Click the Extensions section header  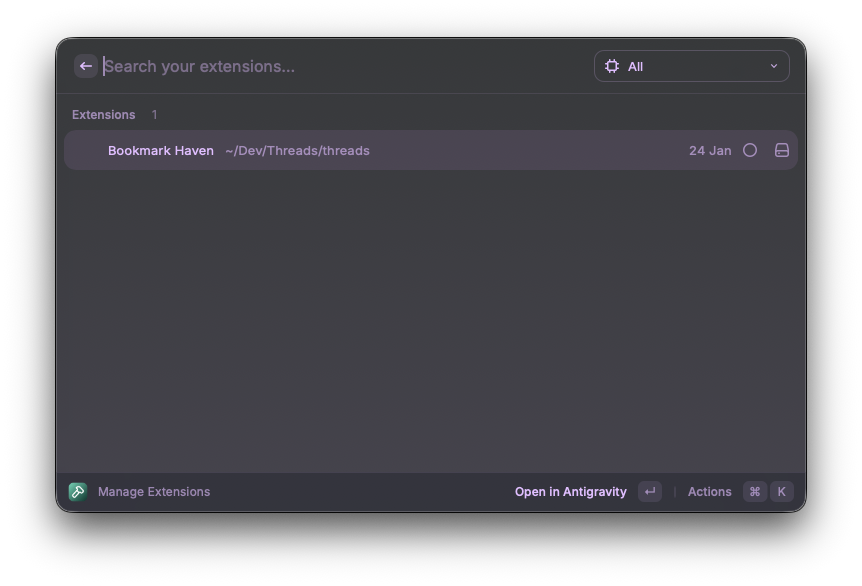pos(103,115)
